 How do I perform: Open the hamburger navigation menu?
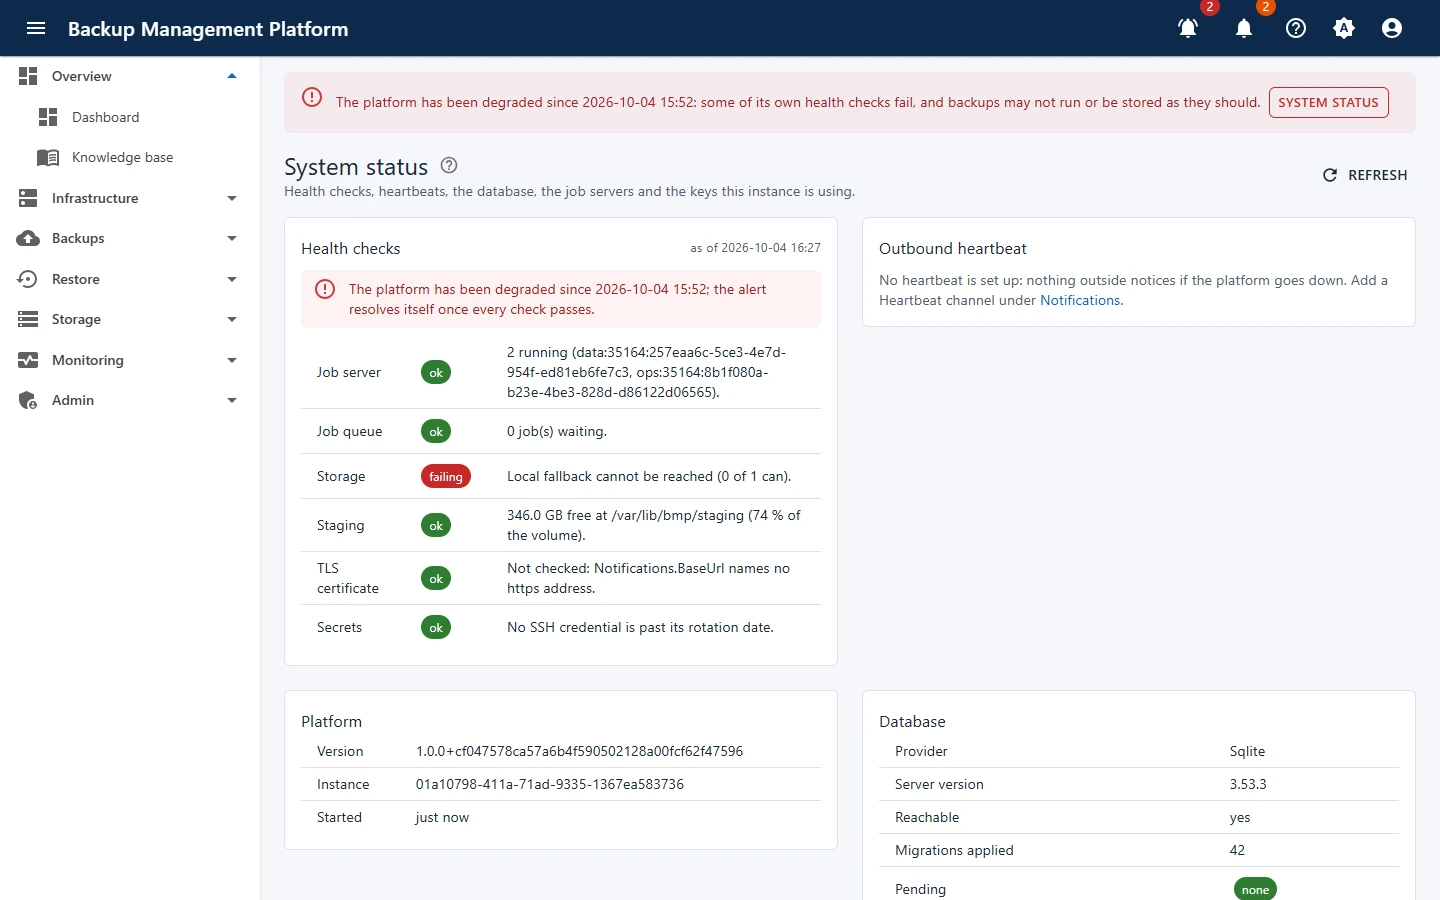point(36,28)
